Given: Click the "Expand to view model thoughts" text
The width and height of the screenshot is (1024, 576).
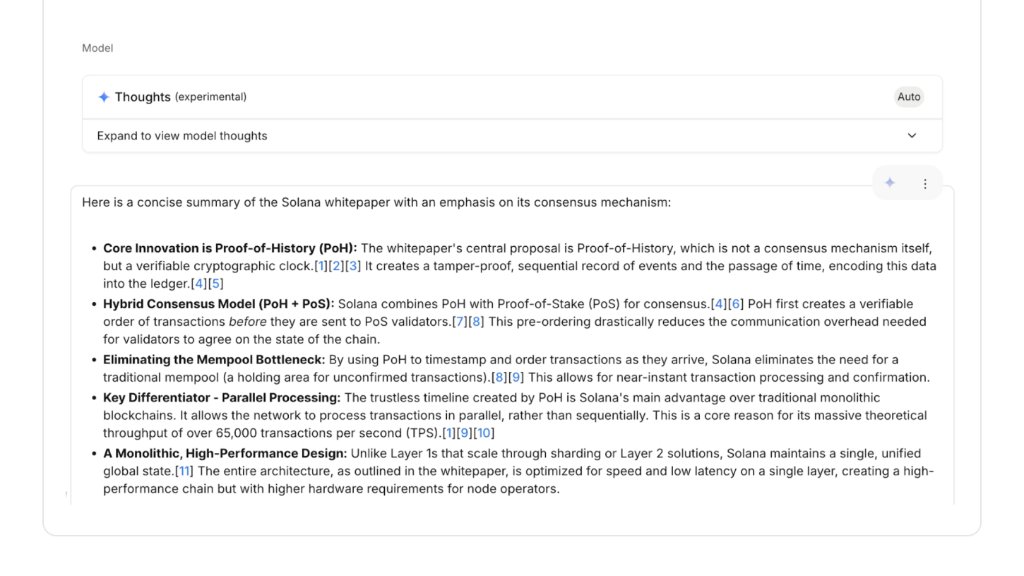Looking at the screenshot, I should click(182, 136).
